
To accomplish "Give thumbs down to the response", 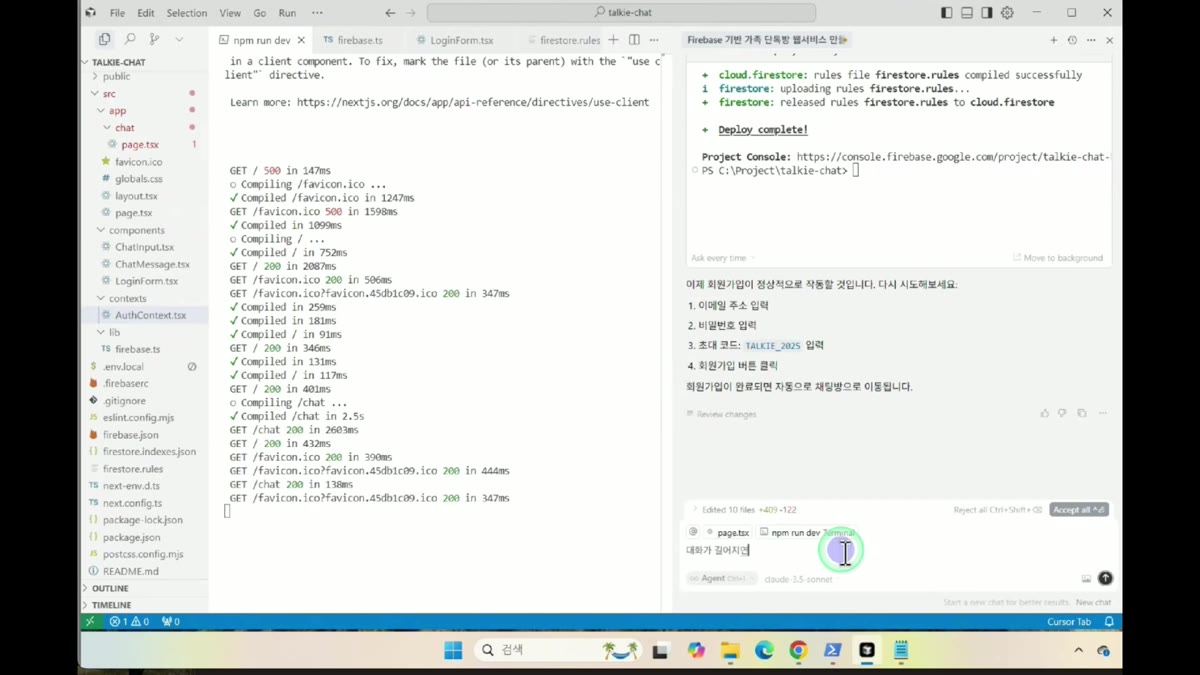I will [x=1063, y=413].
